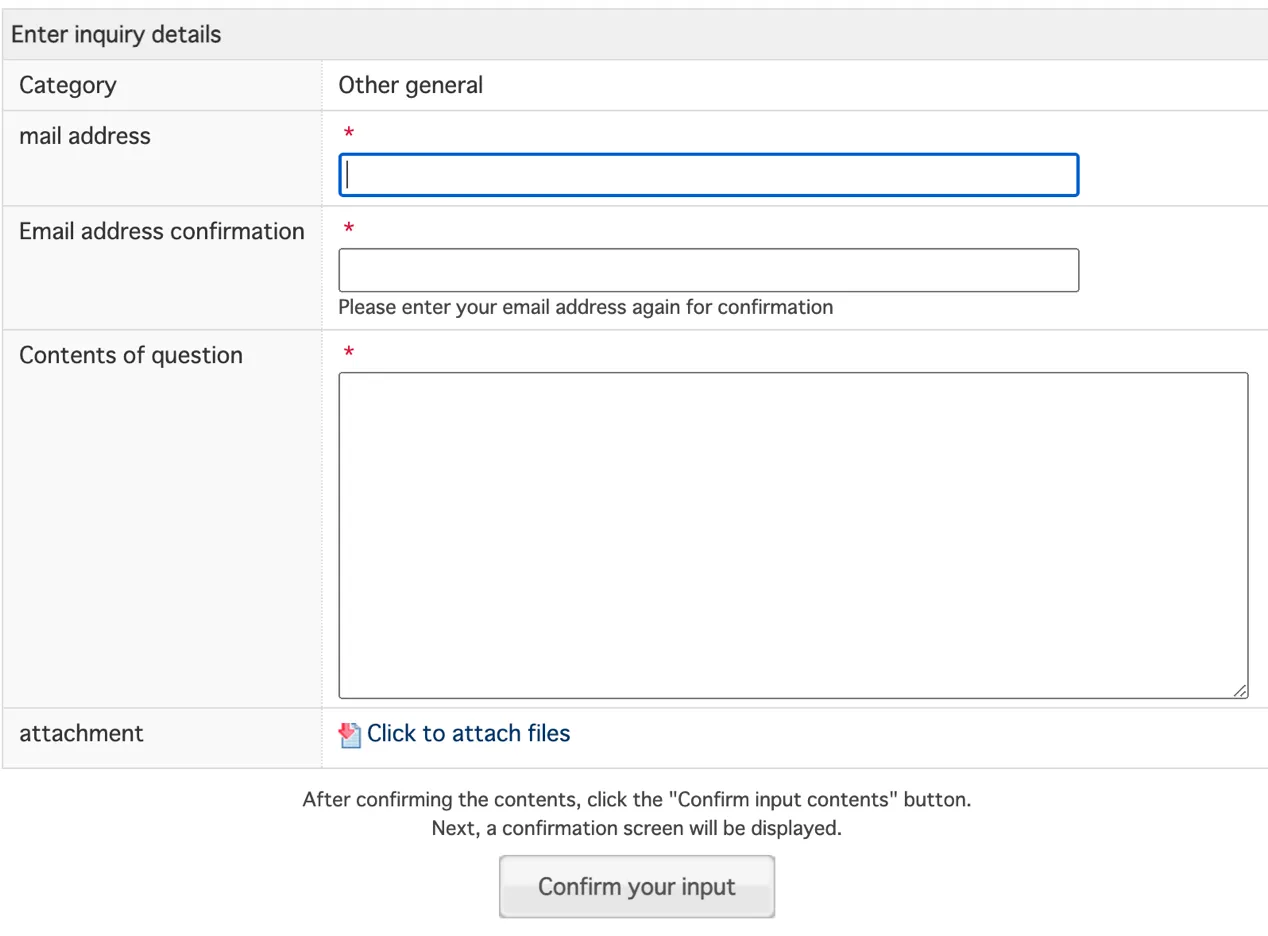Click the 'Enter inquiry details' heading
1268x936 pixels.
(x=116, y=35)
